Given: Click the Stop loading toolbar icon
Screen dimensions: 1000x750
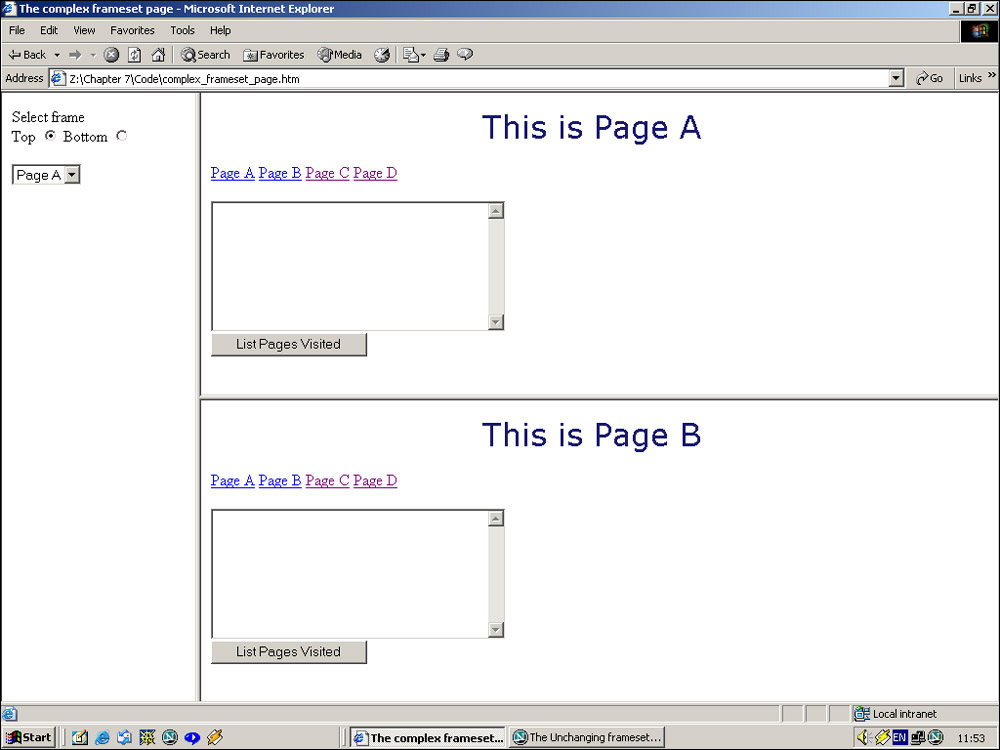Looking at the screenshot, I should (112, 55).
